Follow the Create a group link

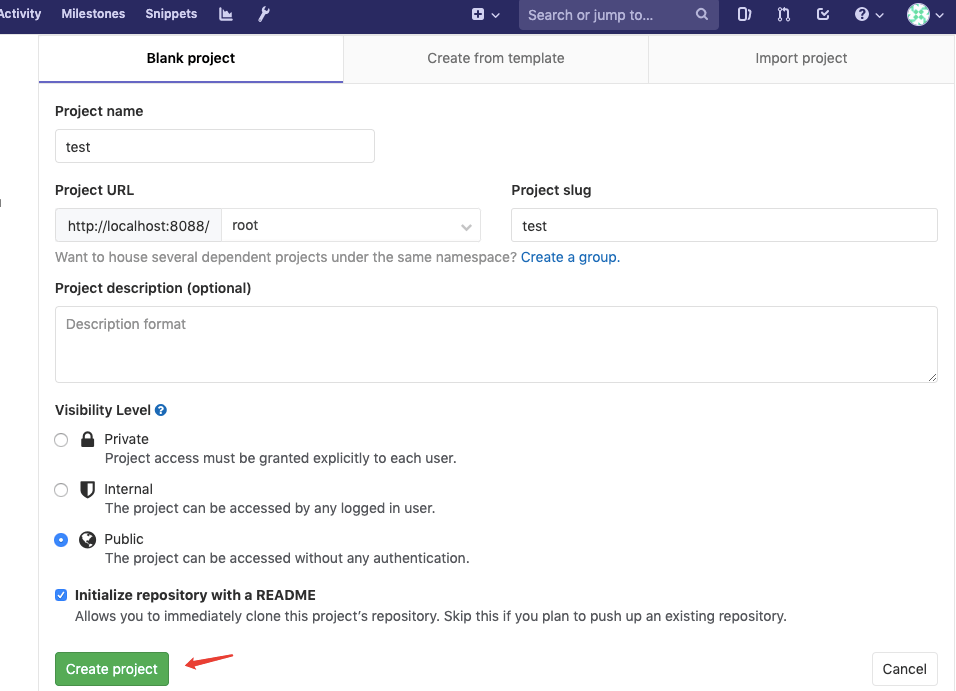pyautogui.click(x=570, y=257)
